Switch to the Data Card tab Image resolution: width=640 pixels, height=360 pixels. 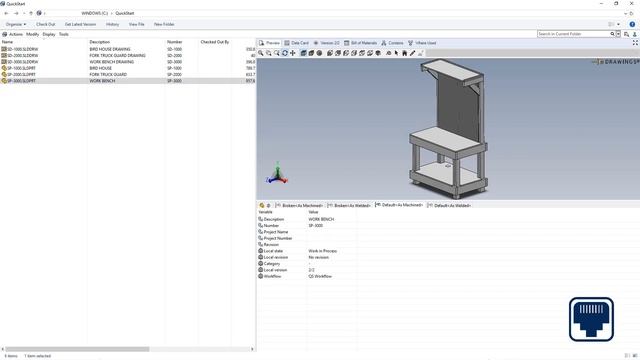coord(296,43)
